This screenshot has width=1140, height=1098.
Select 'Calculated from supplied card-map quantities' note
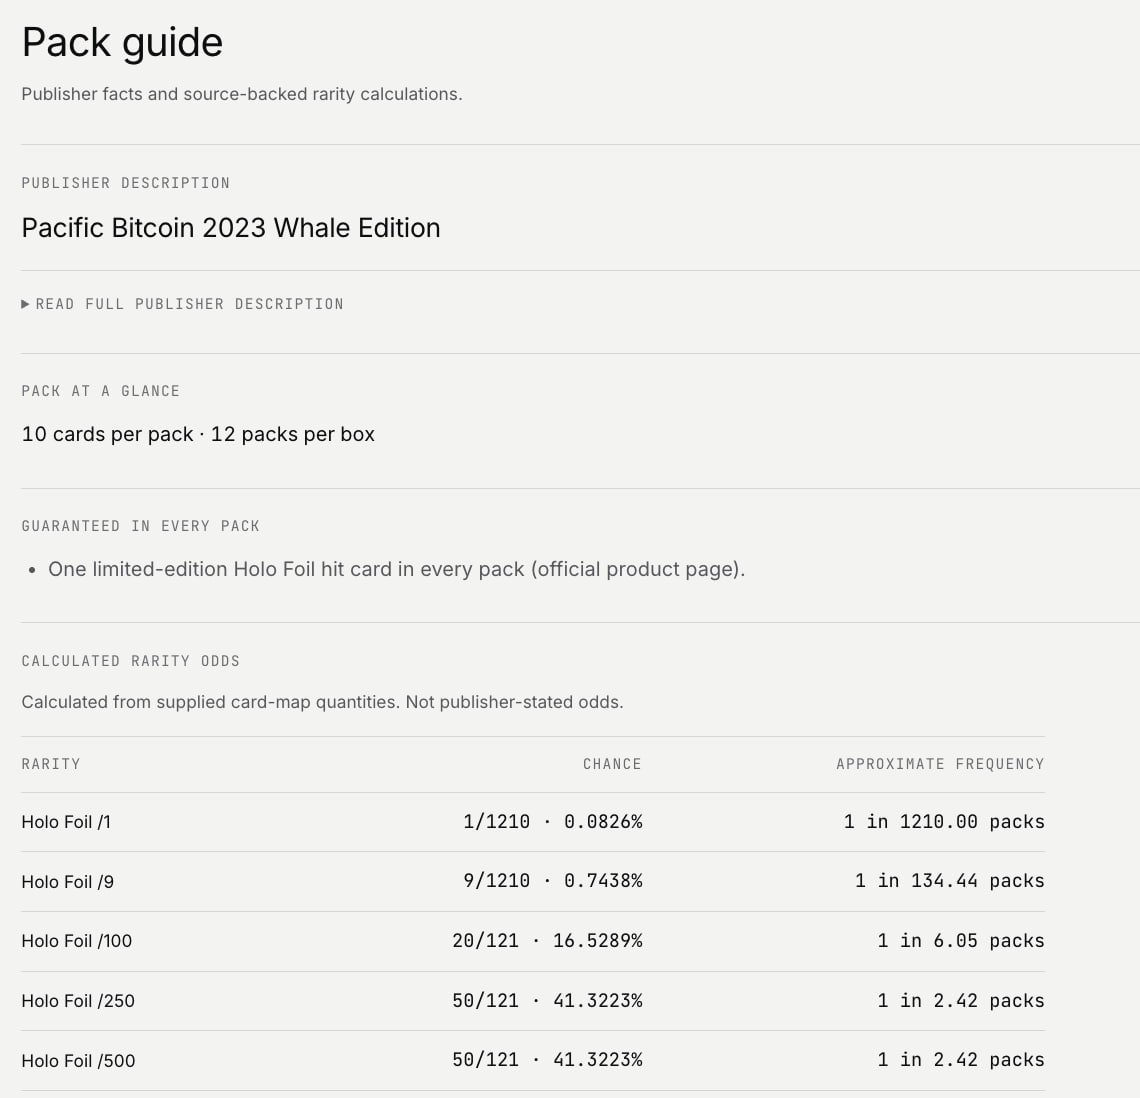pyautogui.click(x=322, y=702)
